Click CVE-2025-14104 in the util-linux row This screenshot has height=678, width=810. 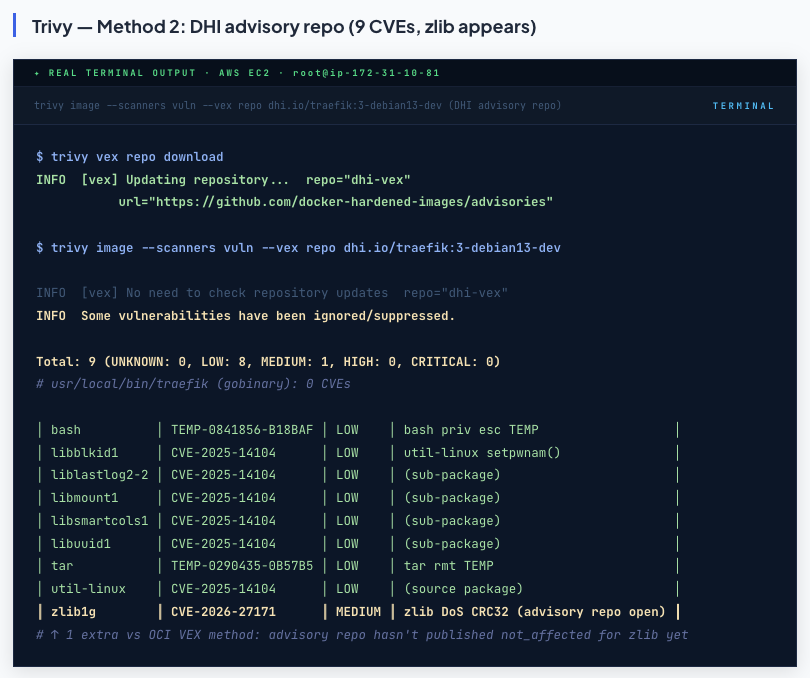223,589
